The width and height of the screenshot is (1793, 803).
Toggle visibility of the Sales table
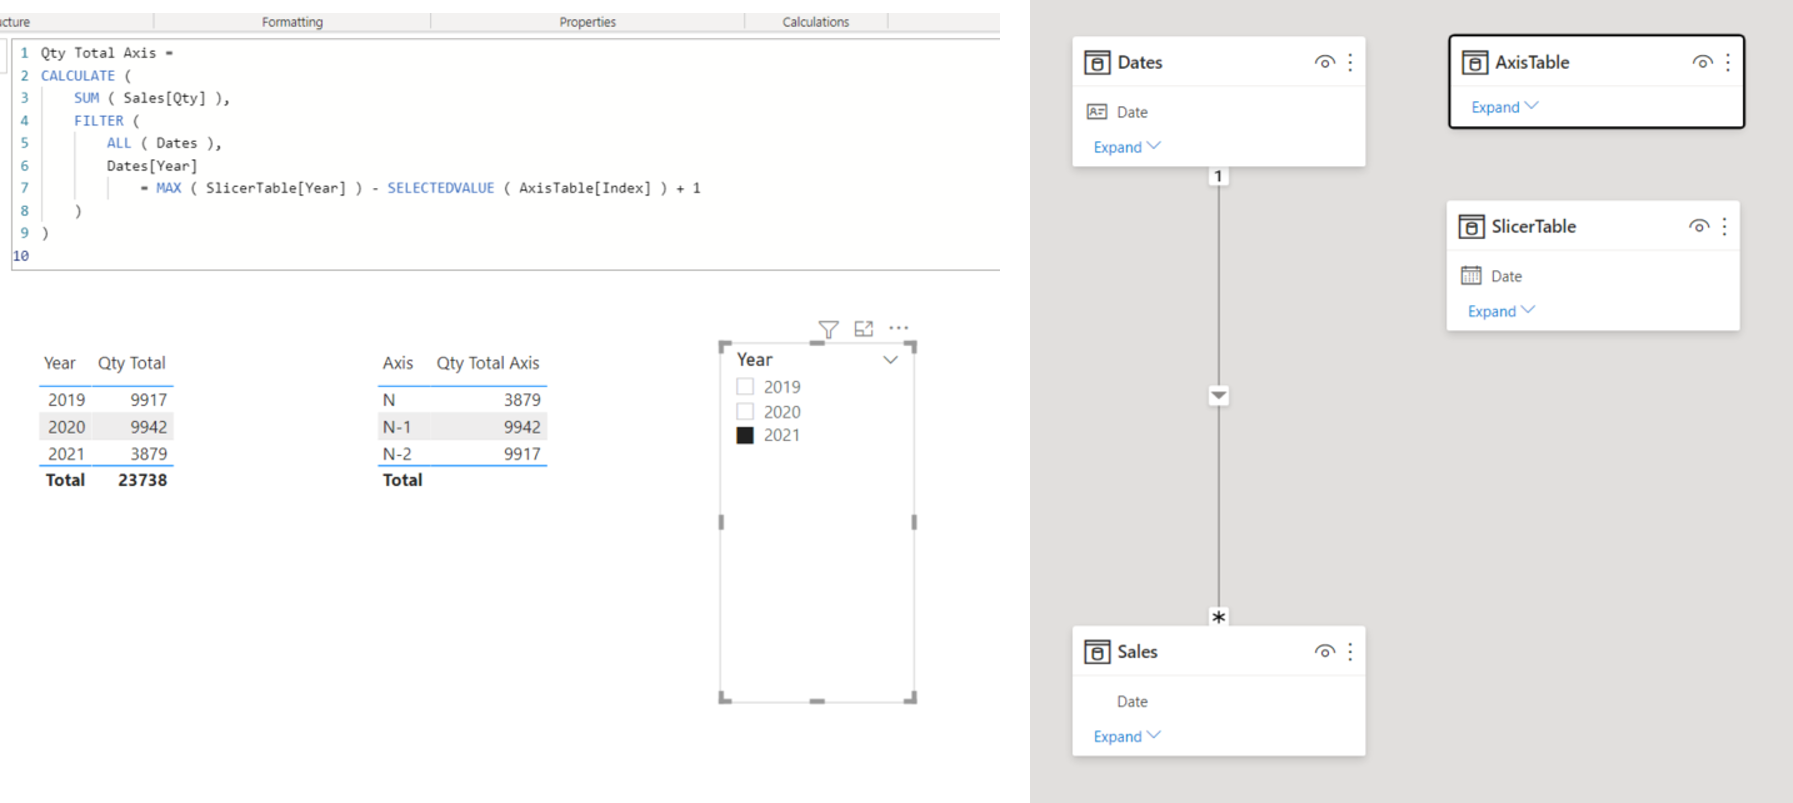pos(1324,651)
